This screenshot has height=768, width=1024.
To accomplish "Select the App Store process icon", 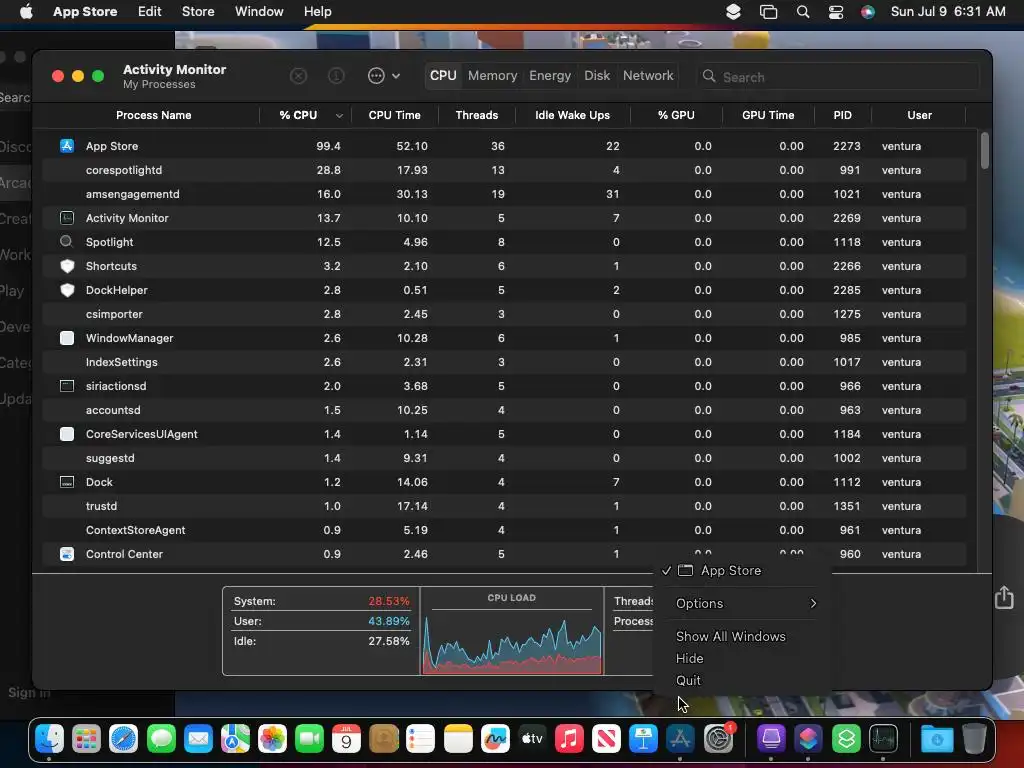I will point(67,146).
